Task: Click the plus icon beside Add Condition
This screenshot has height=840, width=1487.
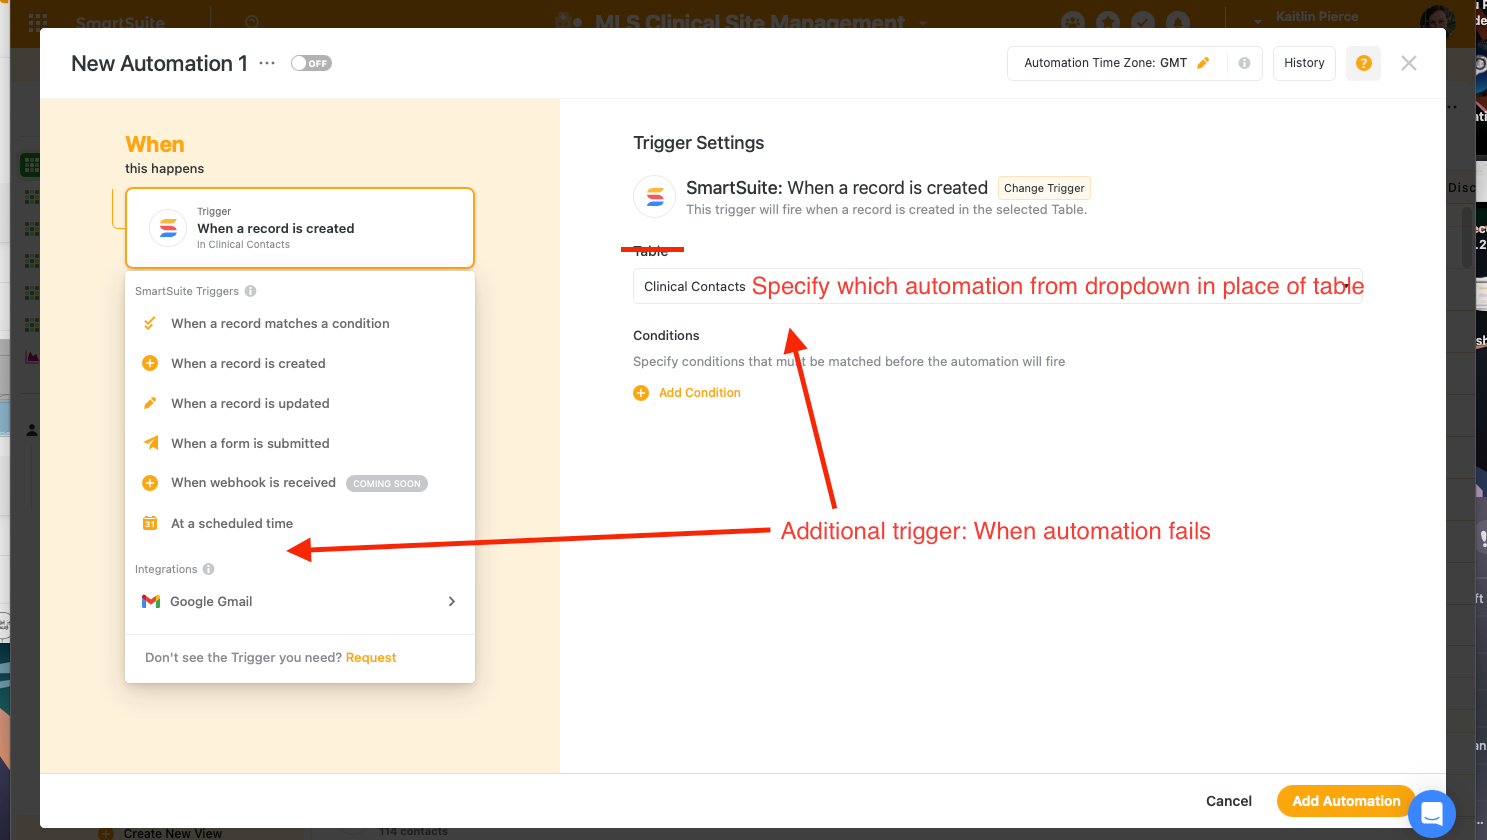Action: point(641,393)
